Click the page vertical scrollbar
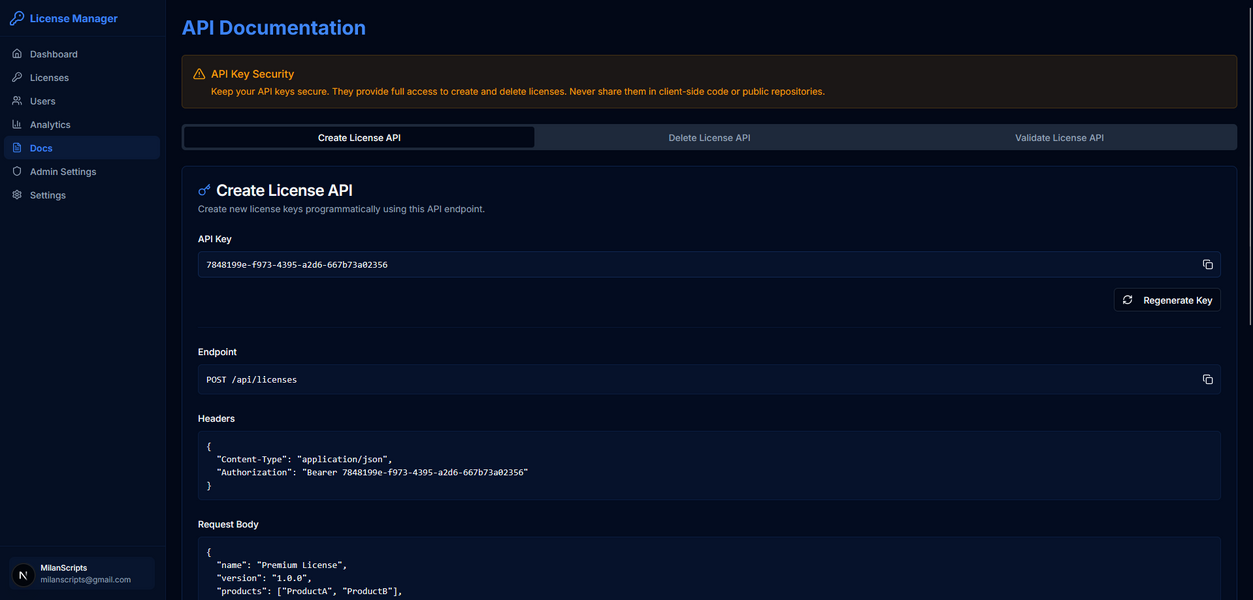 tap(1248, 165)
